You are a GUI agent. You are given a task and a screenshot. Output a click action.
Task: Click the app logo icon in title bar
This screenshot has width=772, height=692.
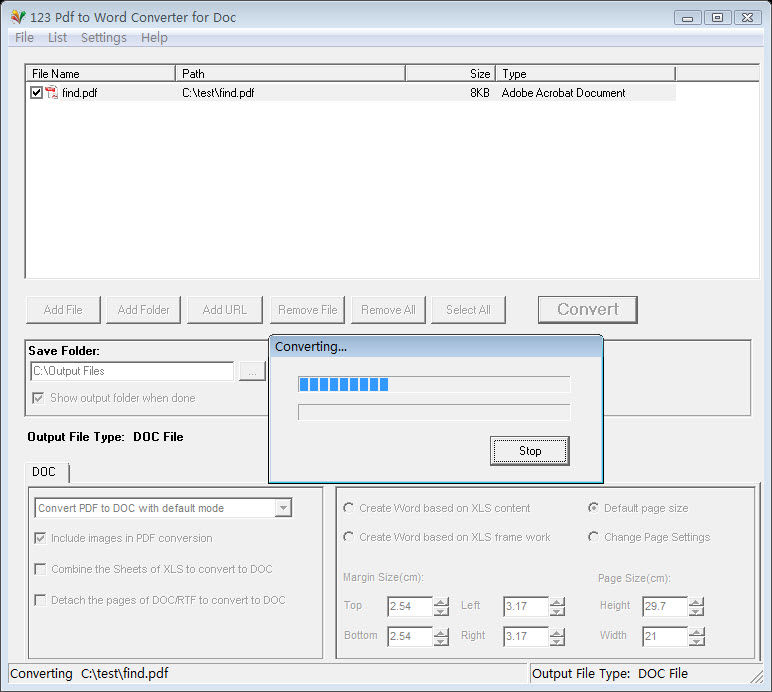(x=18, y=17)
